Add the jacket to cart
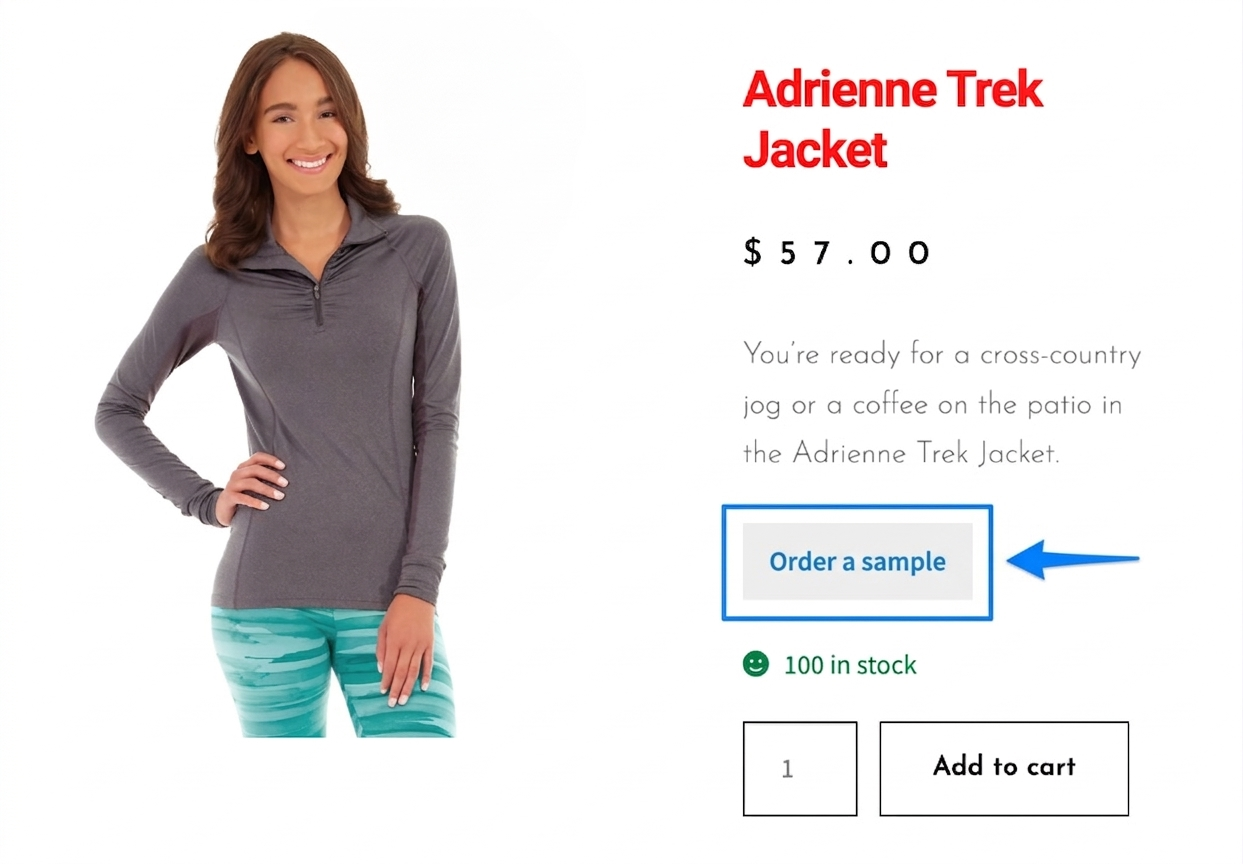Screen dimensions: 1243x864 [1004, 768]
